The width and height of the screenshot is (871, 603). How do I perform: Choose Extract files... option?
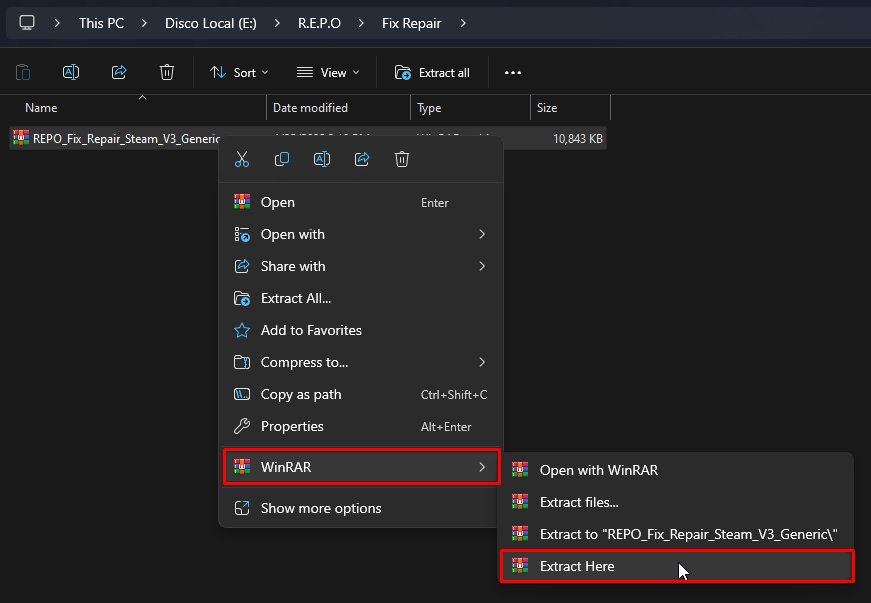click(x=579, y=502)
